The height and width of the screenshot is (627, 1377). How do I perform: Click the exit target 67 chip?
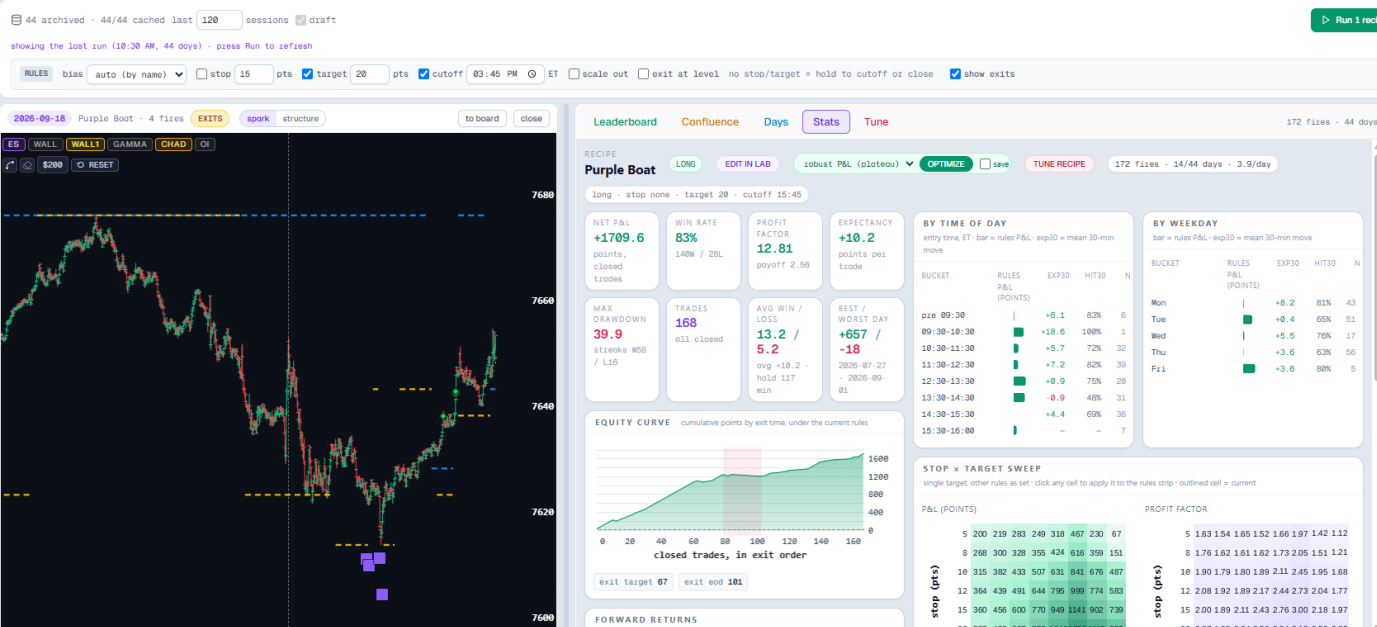coord(634,581)
